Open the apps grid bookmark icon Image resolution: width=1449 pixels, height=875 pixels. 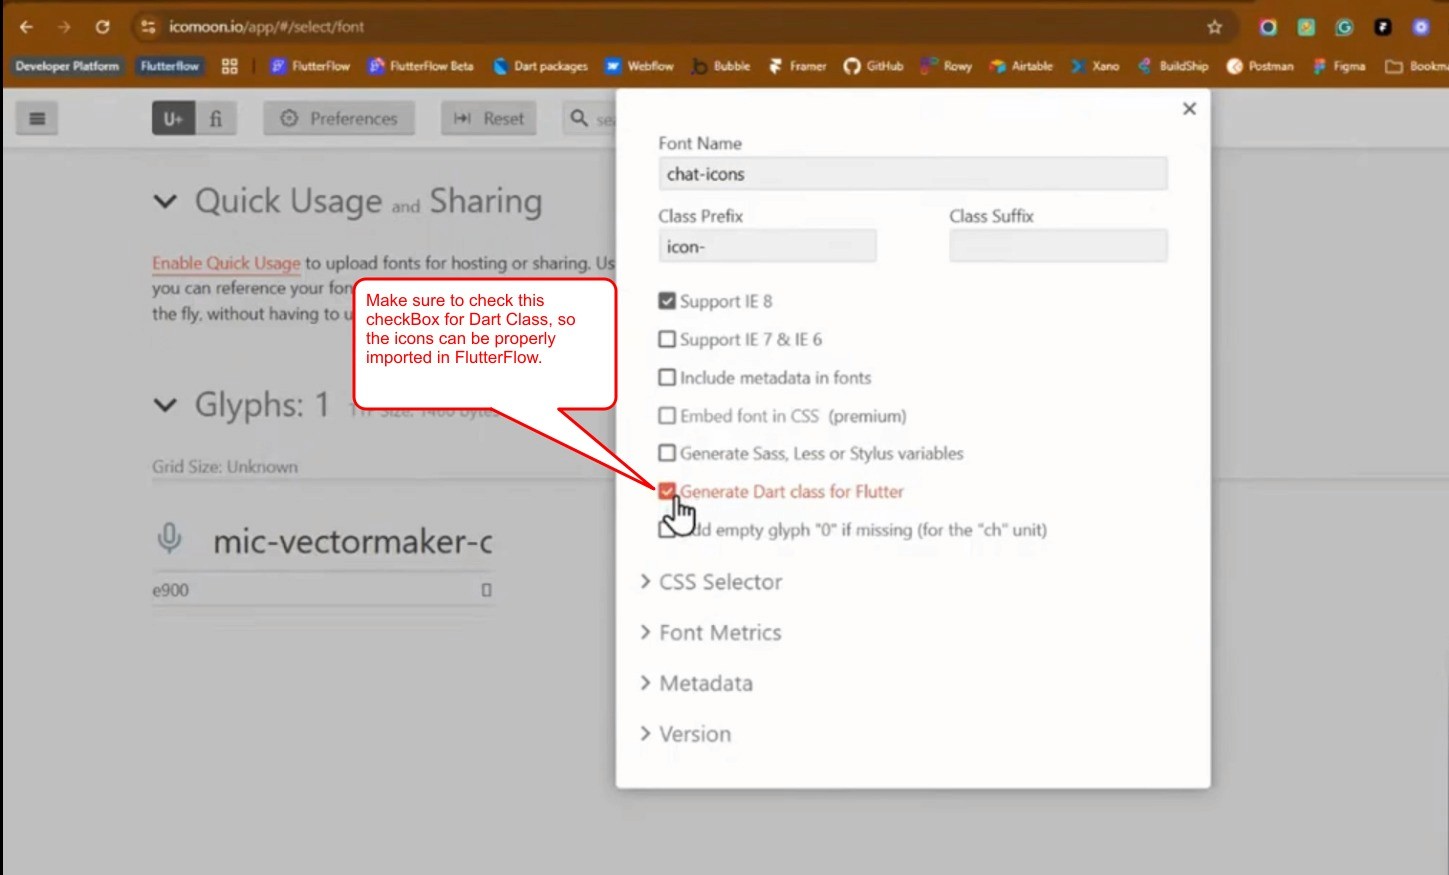pyautogui.click(x=230, y=66)
